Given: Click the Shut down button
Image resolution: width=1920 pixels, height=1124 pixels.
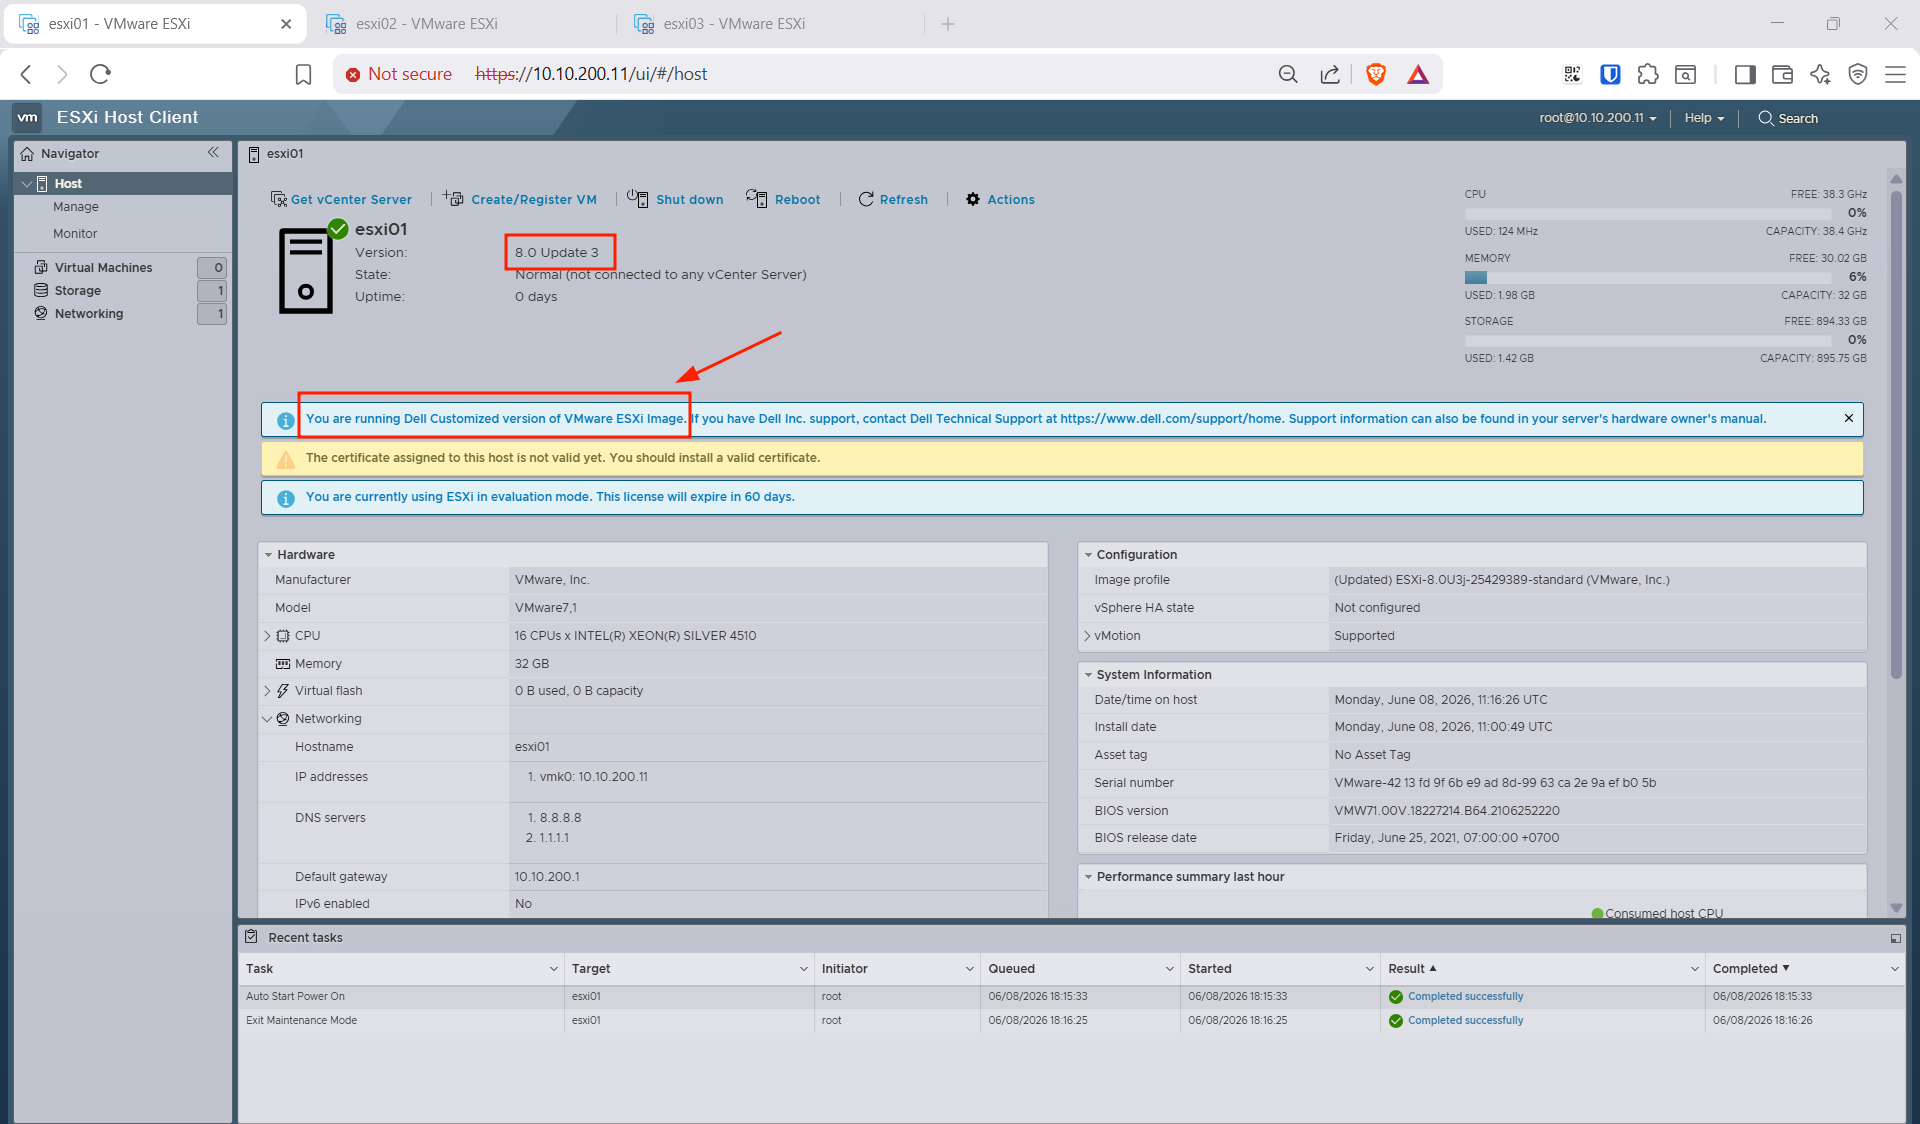Looking at the screenshot, I should coord(675,199).
